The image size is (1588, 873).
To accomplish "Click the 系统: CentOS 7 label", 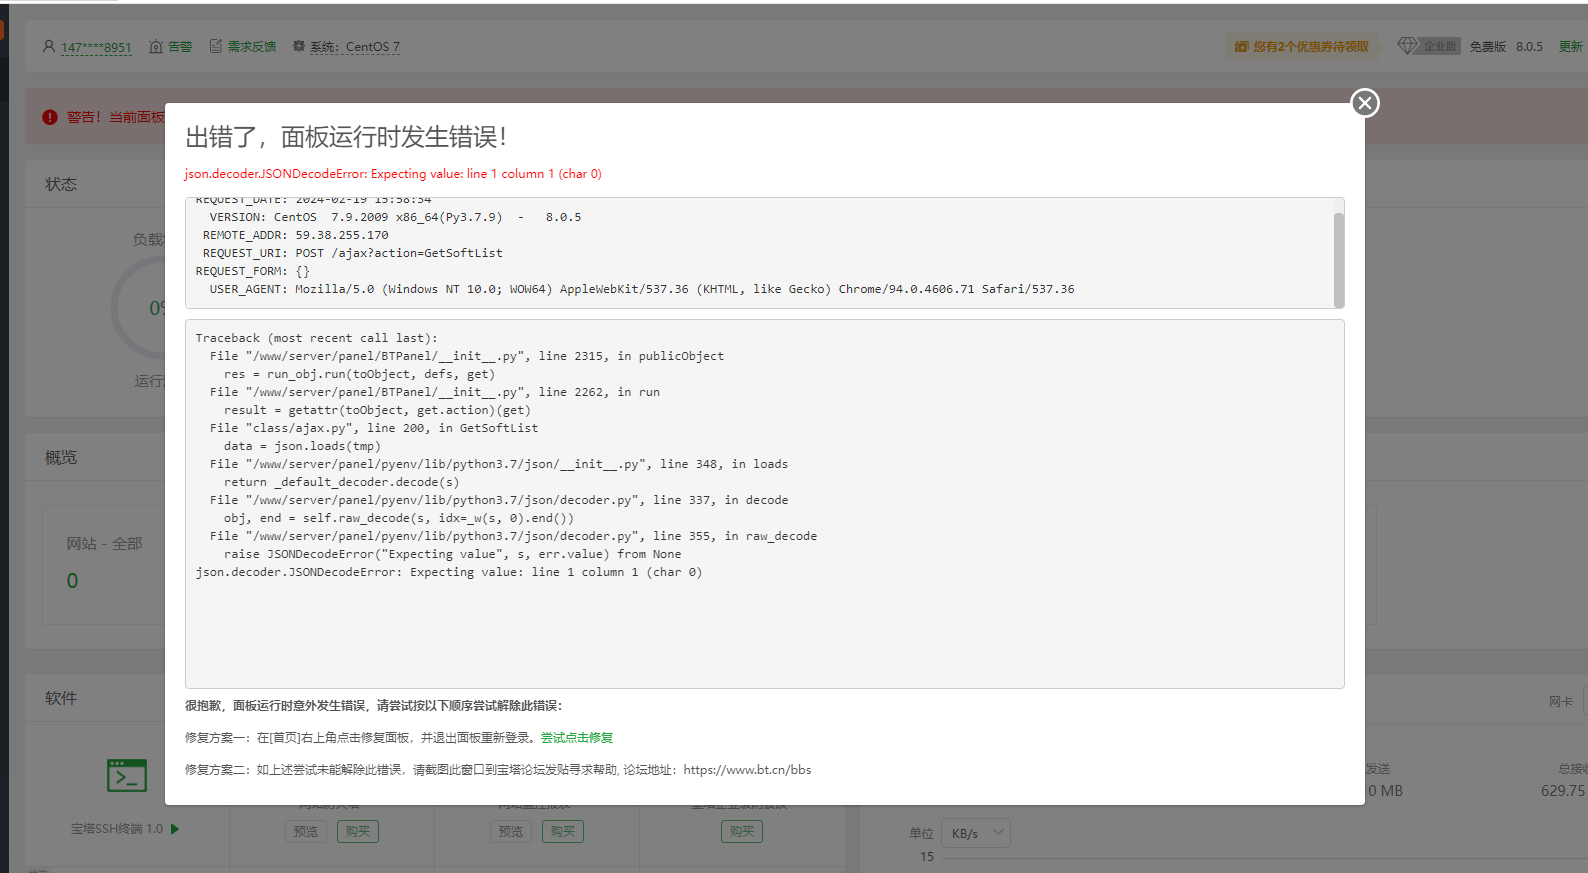I will (355, 47).
